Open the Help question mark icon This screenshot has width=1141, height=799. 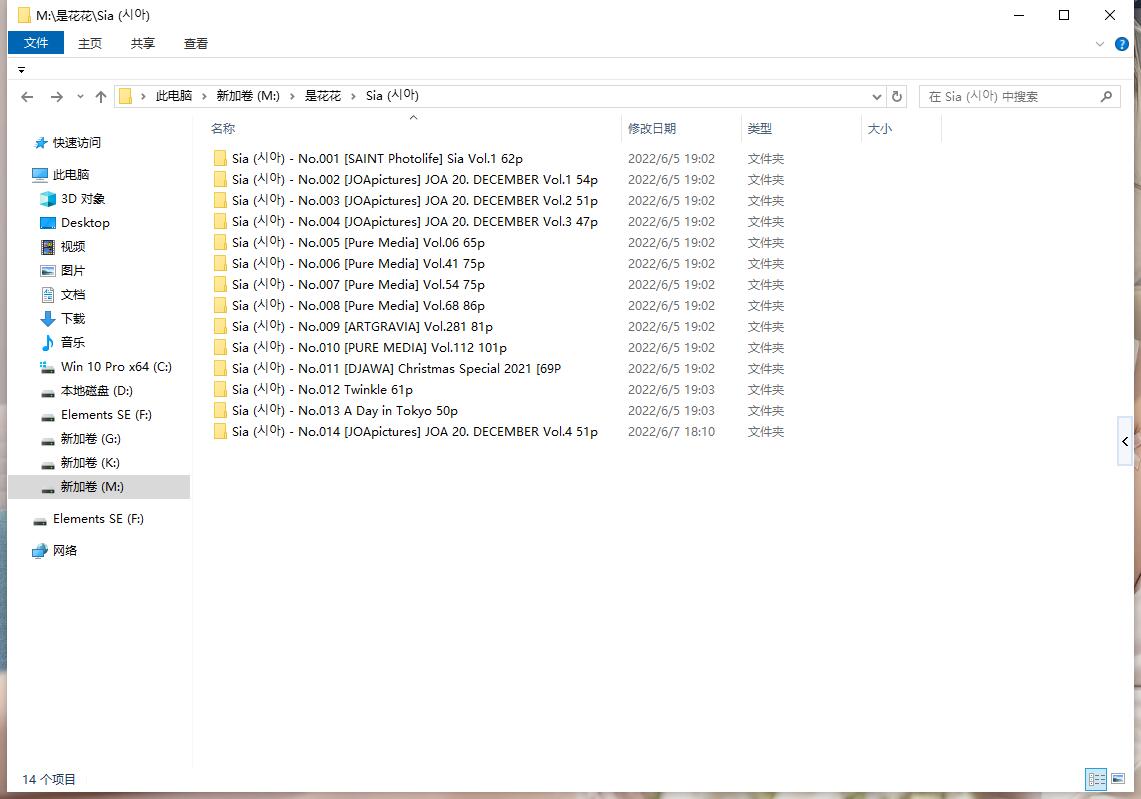point(1122,44)
